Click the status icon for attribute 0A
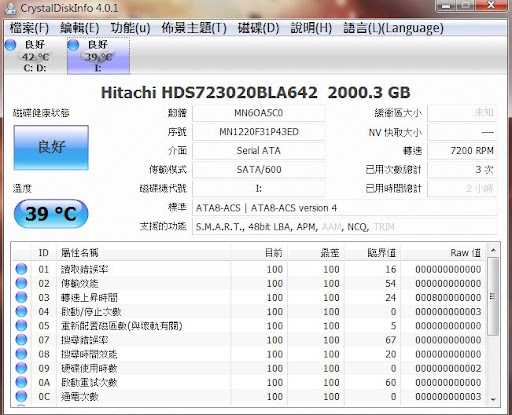This screenshot has height=415, width=512. point(21,382)
